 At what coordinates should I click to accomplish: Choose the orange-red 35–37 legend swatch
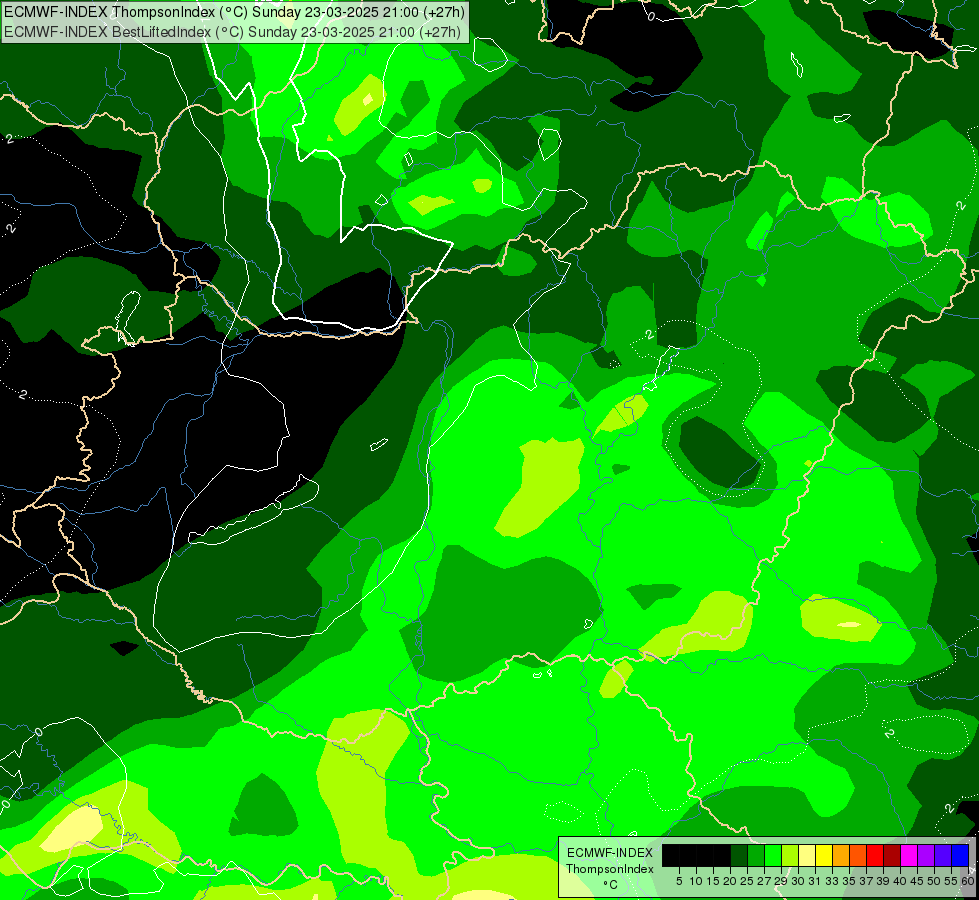click(x=858, y=855)
